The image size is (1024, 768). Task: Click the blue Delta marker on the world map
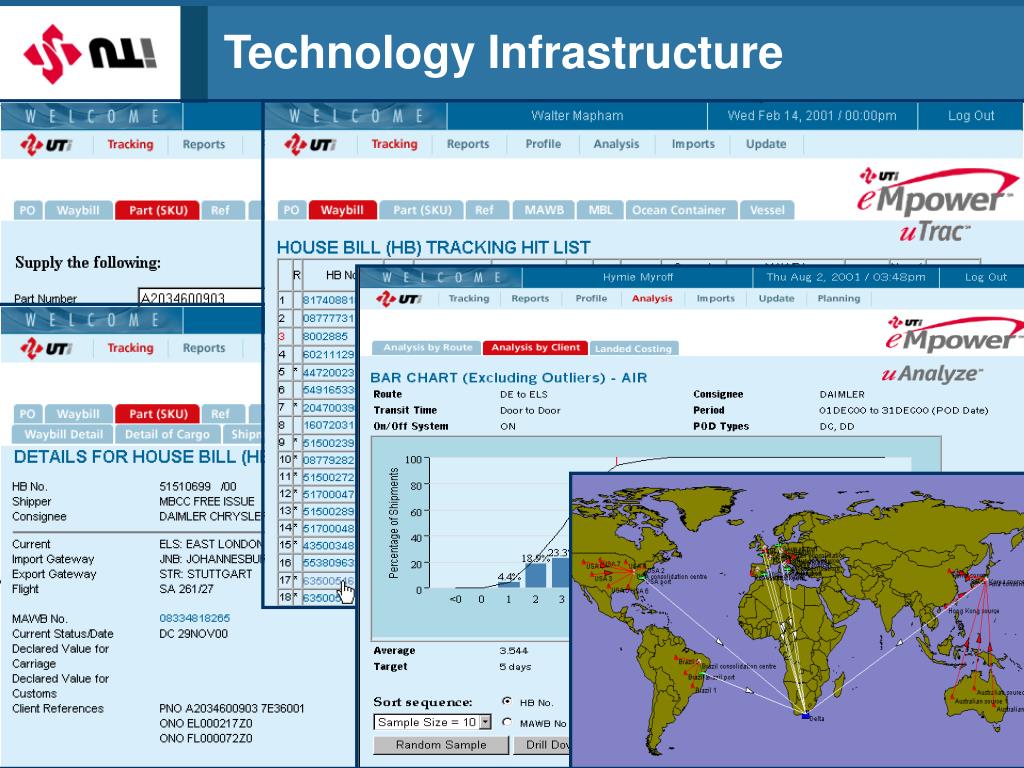tap(805, 716)
